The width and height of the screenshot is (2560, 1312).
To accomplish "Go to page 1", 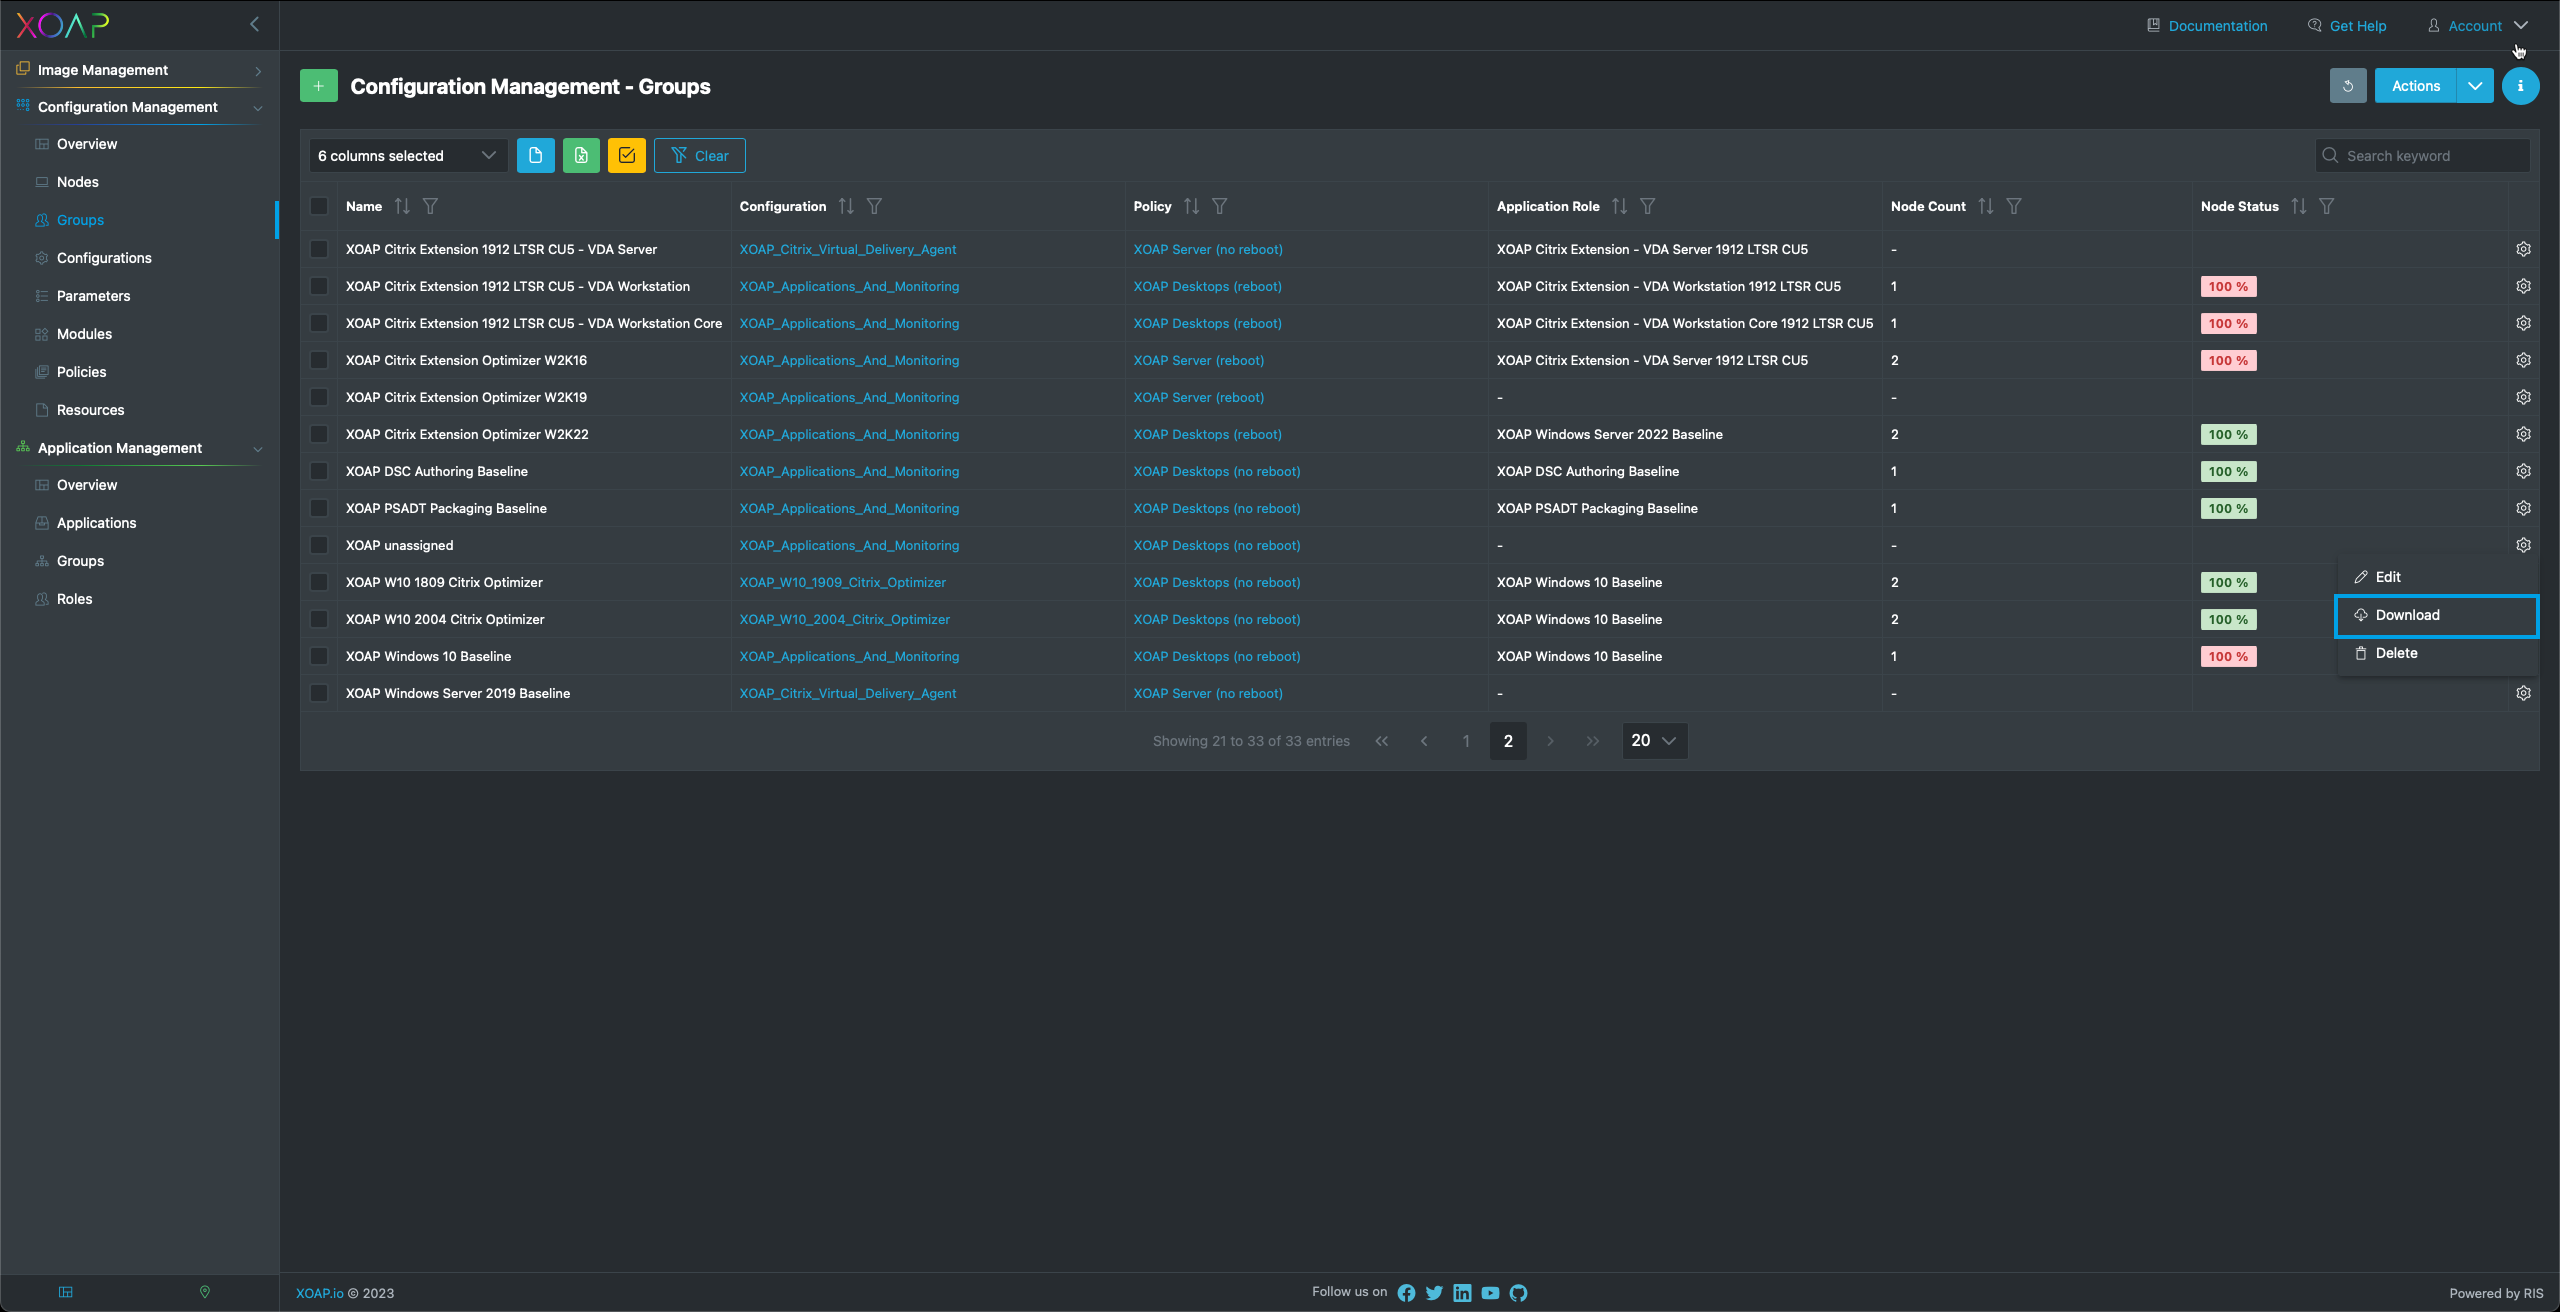I will click(1466, 741).
